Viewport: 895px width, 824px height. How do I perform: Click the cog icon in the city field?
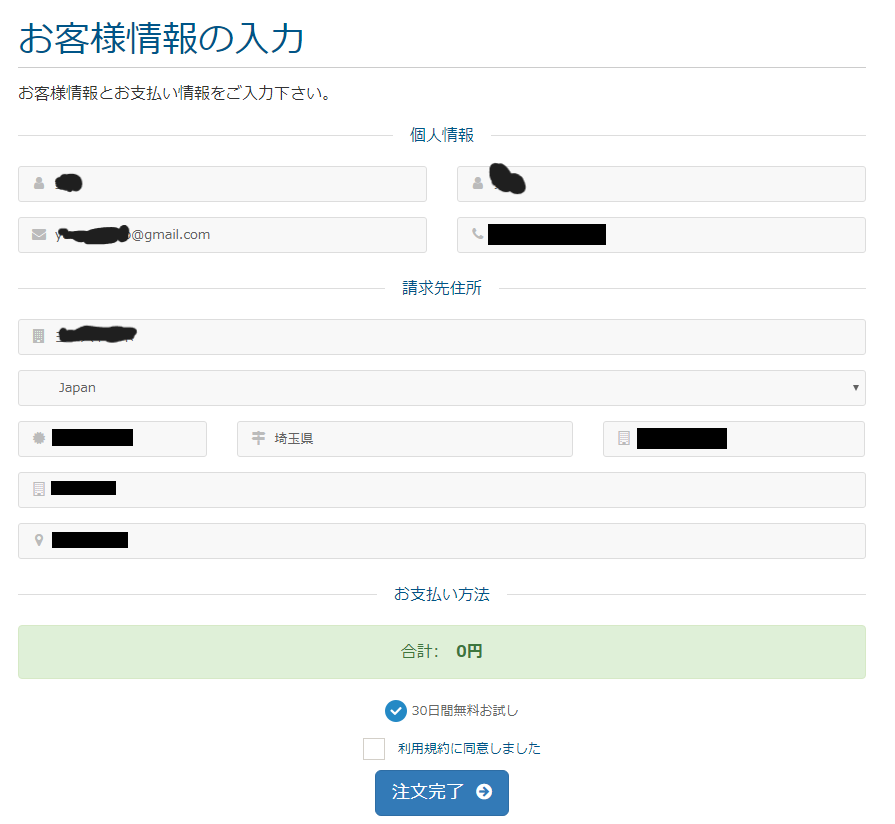pyautogui.click(x=39, y=439)
